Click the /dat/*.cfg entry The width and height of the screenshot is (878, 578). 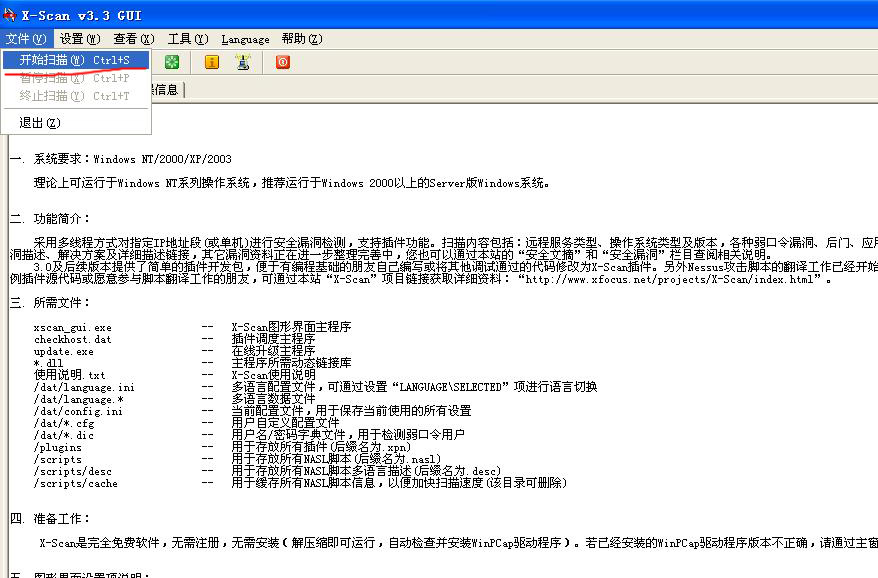coord(64,423)
